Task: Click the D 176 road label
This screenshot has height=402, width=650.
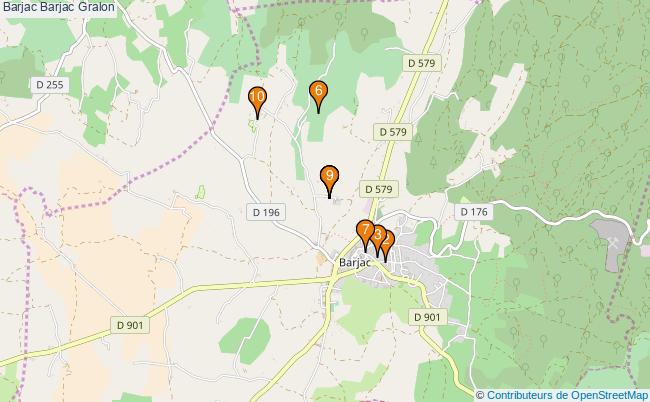Action: coord(474,212)
